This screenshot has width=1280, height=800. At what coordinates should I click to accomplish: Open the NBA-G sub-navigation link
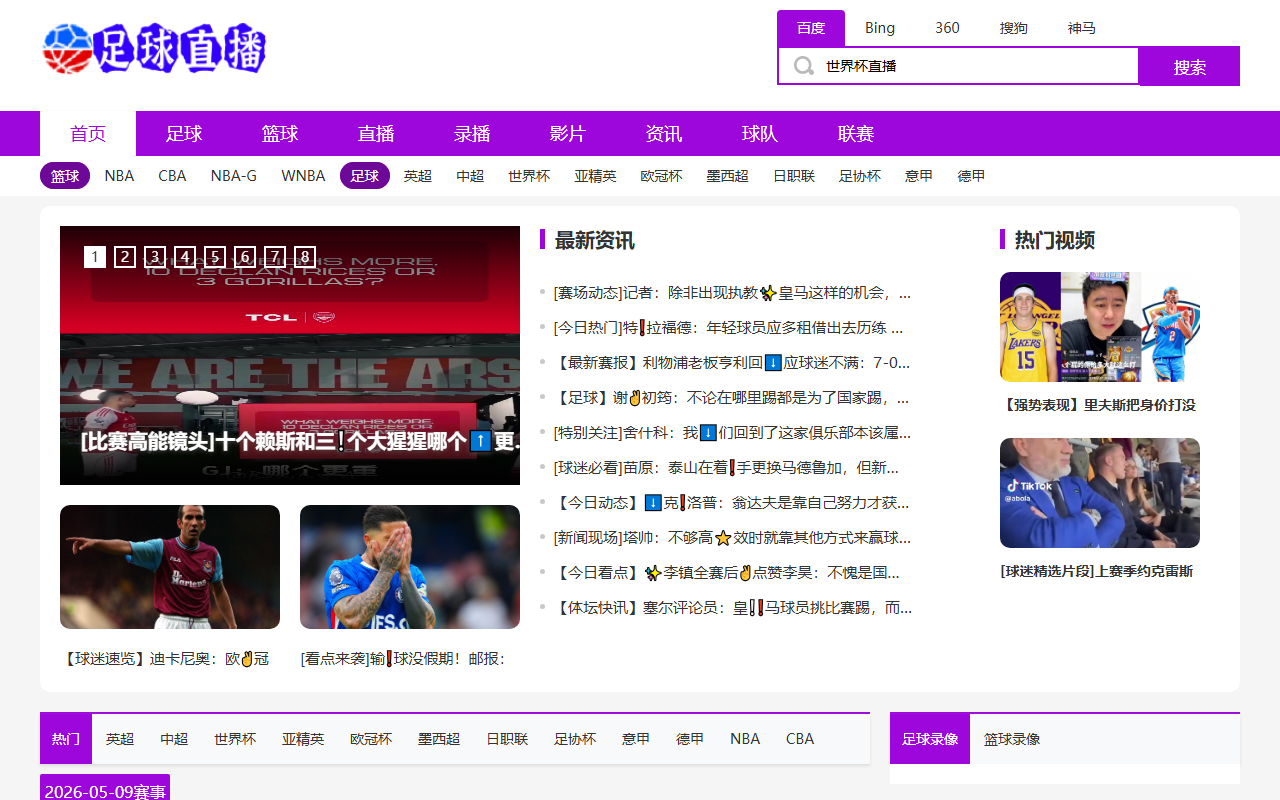coord(234,176)
